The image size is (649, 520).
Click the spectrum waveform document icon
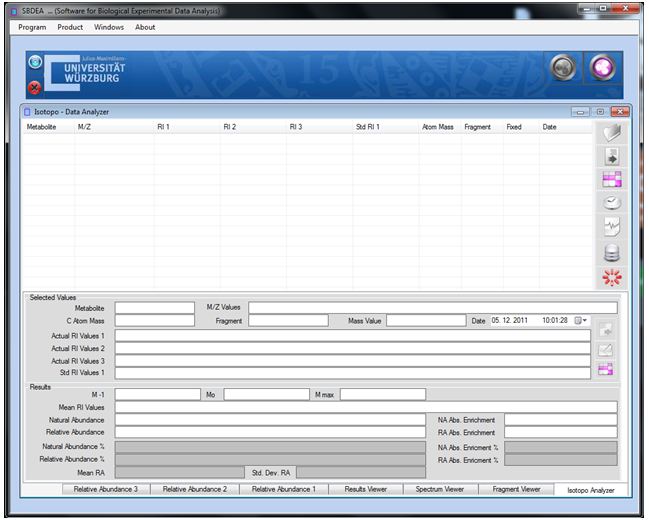click(x=611, y=227)
